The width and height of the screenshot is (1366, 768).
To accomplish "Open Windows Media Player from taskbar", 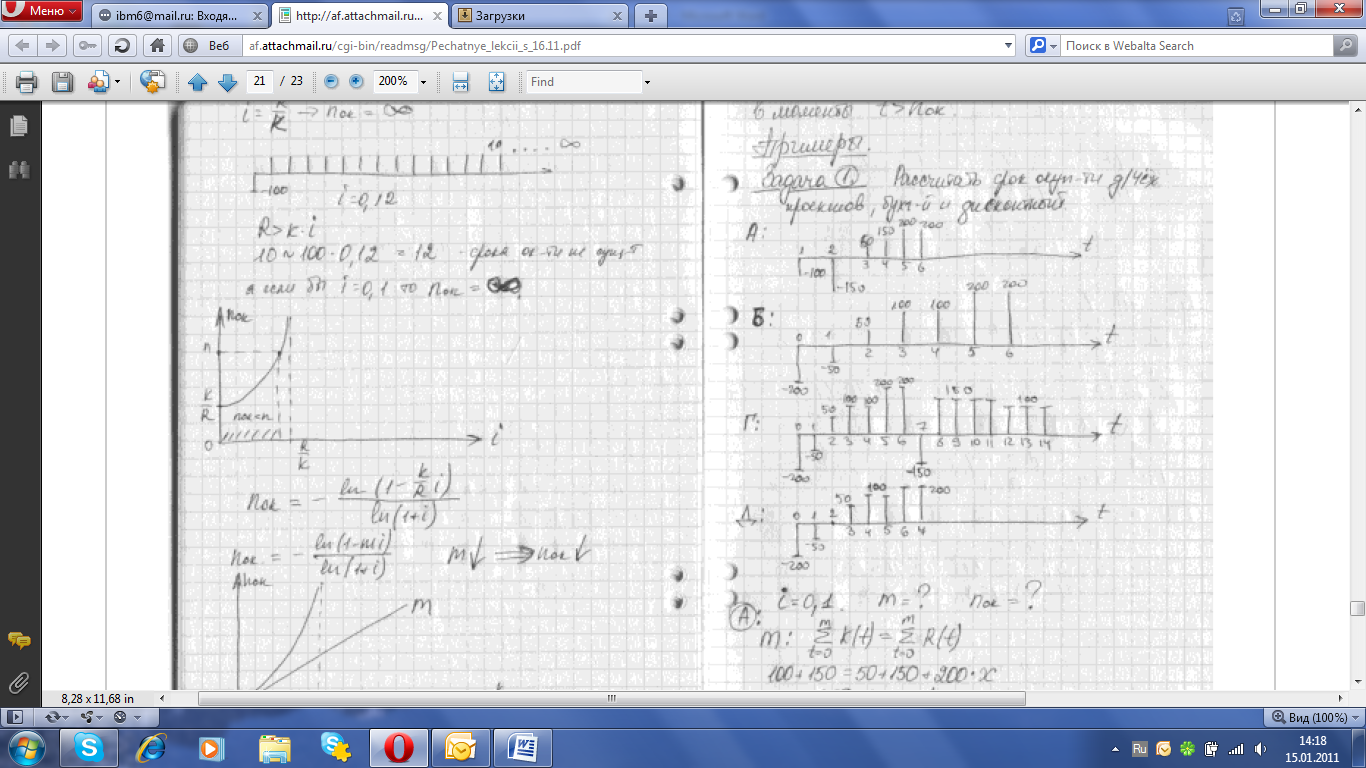I will tap(211, 747).
